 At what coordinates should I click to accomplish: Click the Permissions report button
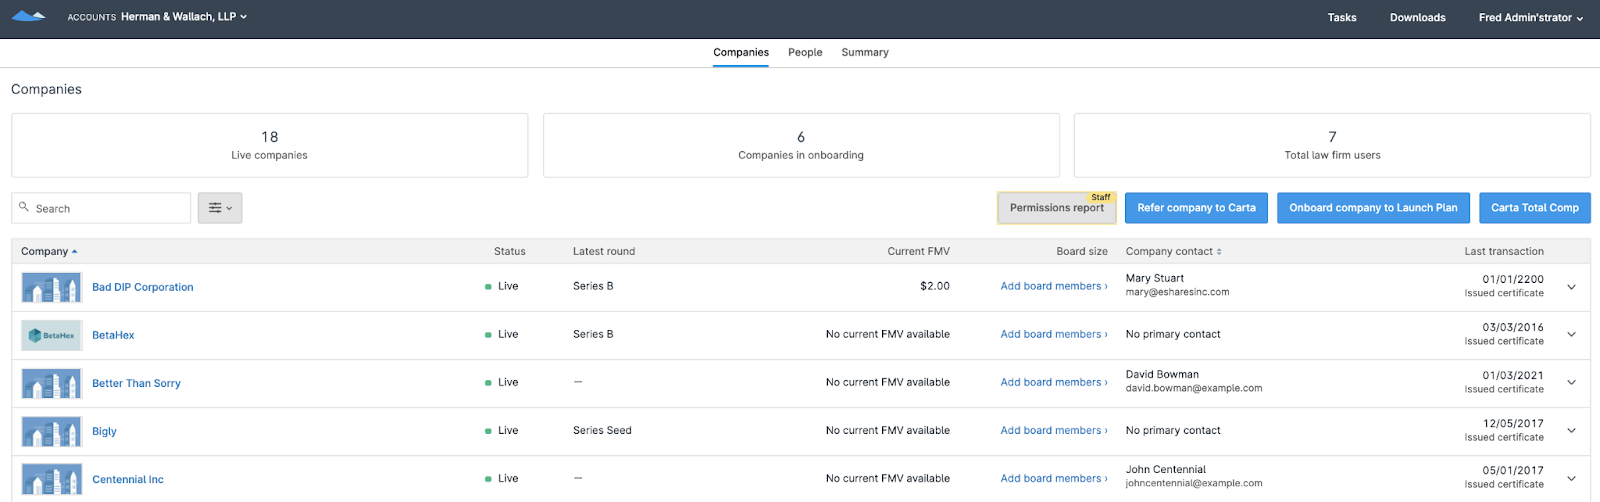[1057, 208]
